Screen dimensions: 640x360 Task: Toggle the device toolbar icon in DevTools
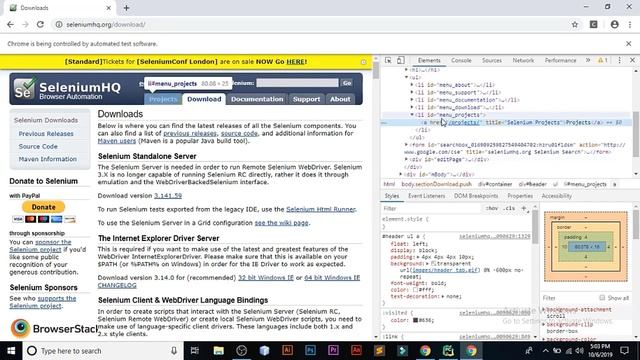pyautogui.click(x=400, y=60)
